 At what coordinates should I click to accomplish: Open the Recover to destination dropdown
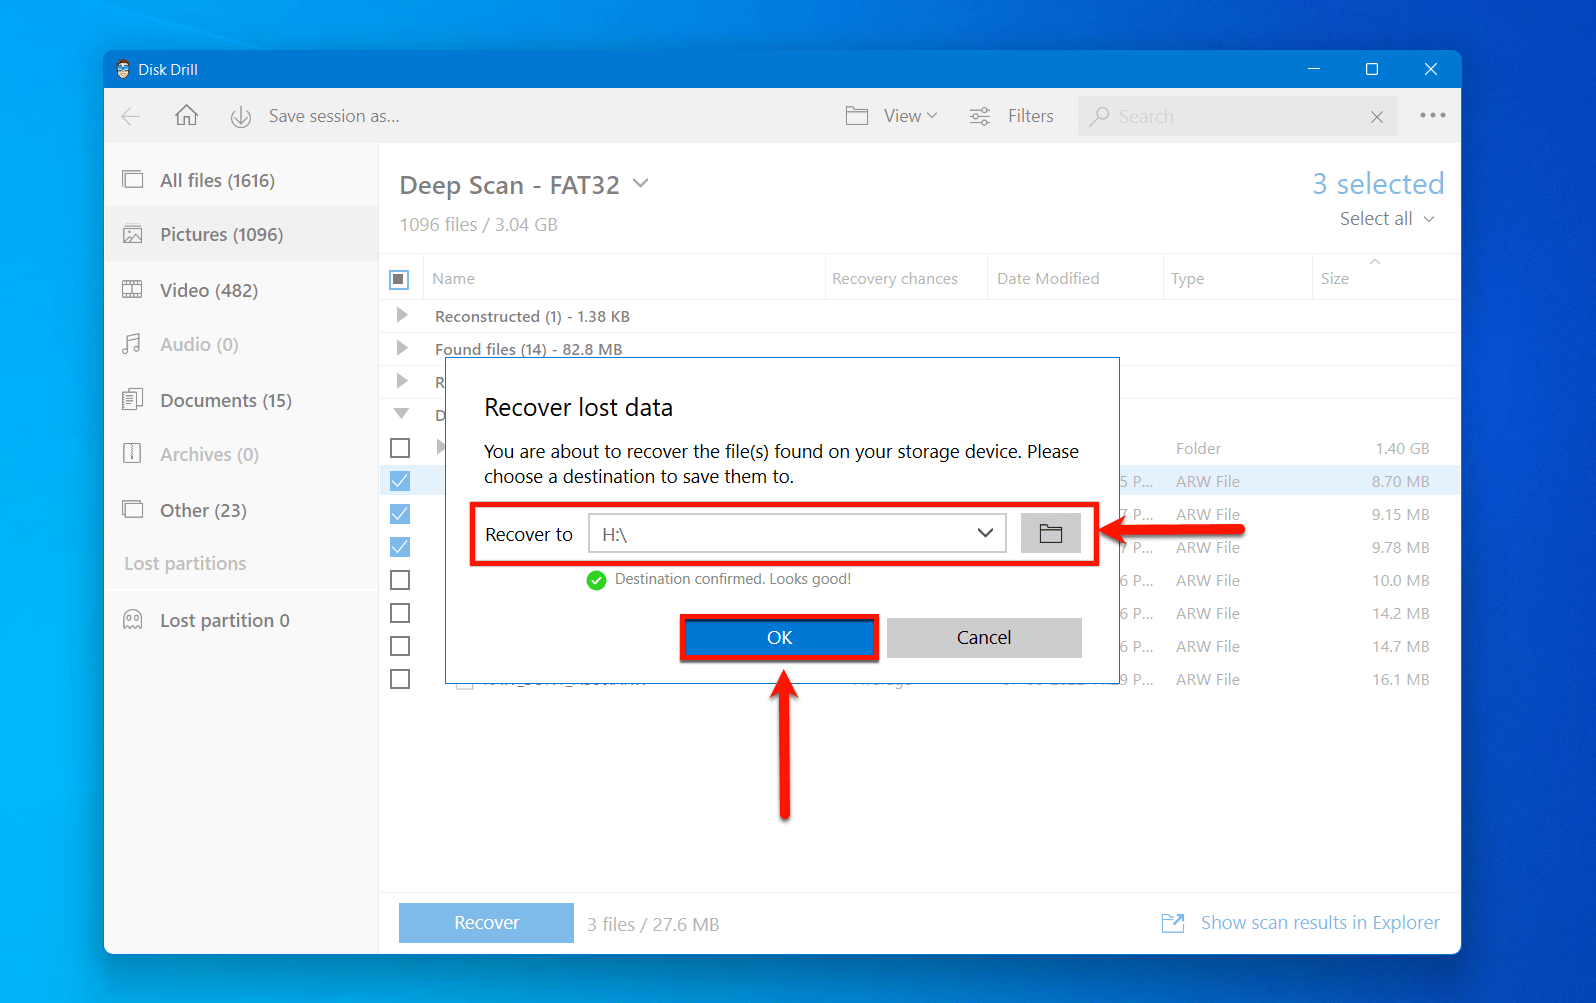point(985,534)
